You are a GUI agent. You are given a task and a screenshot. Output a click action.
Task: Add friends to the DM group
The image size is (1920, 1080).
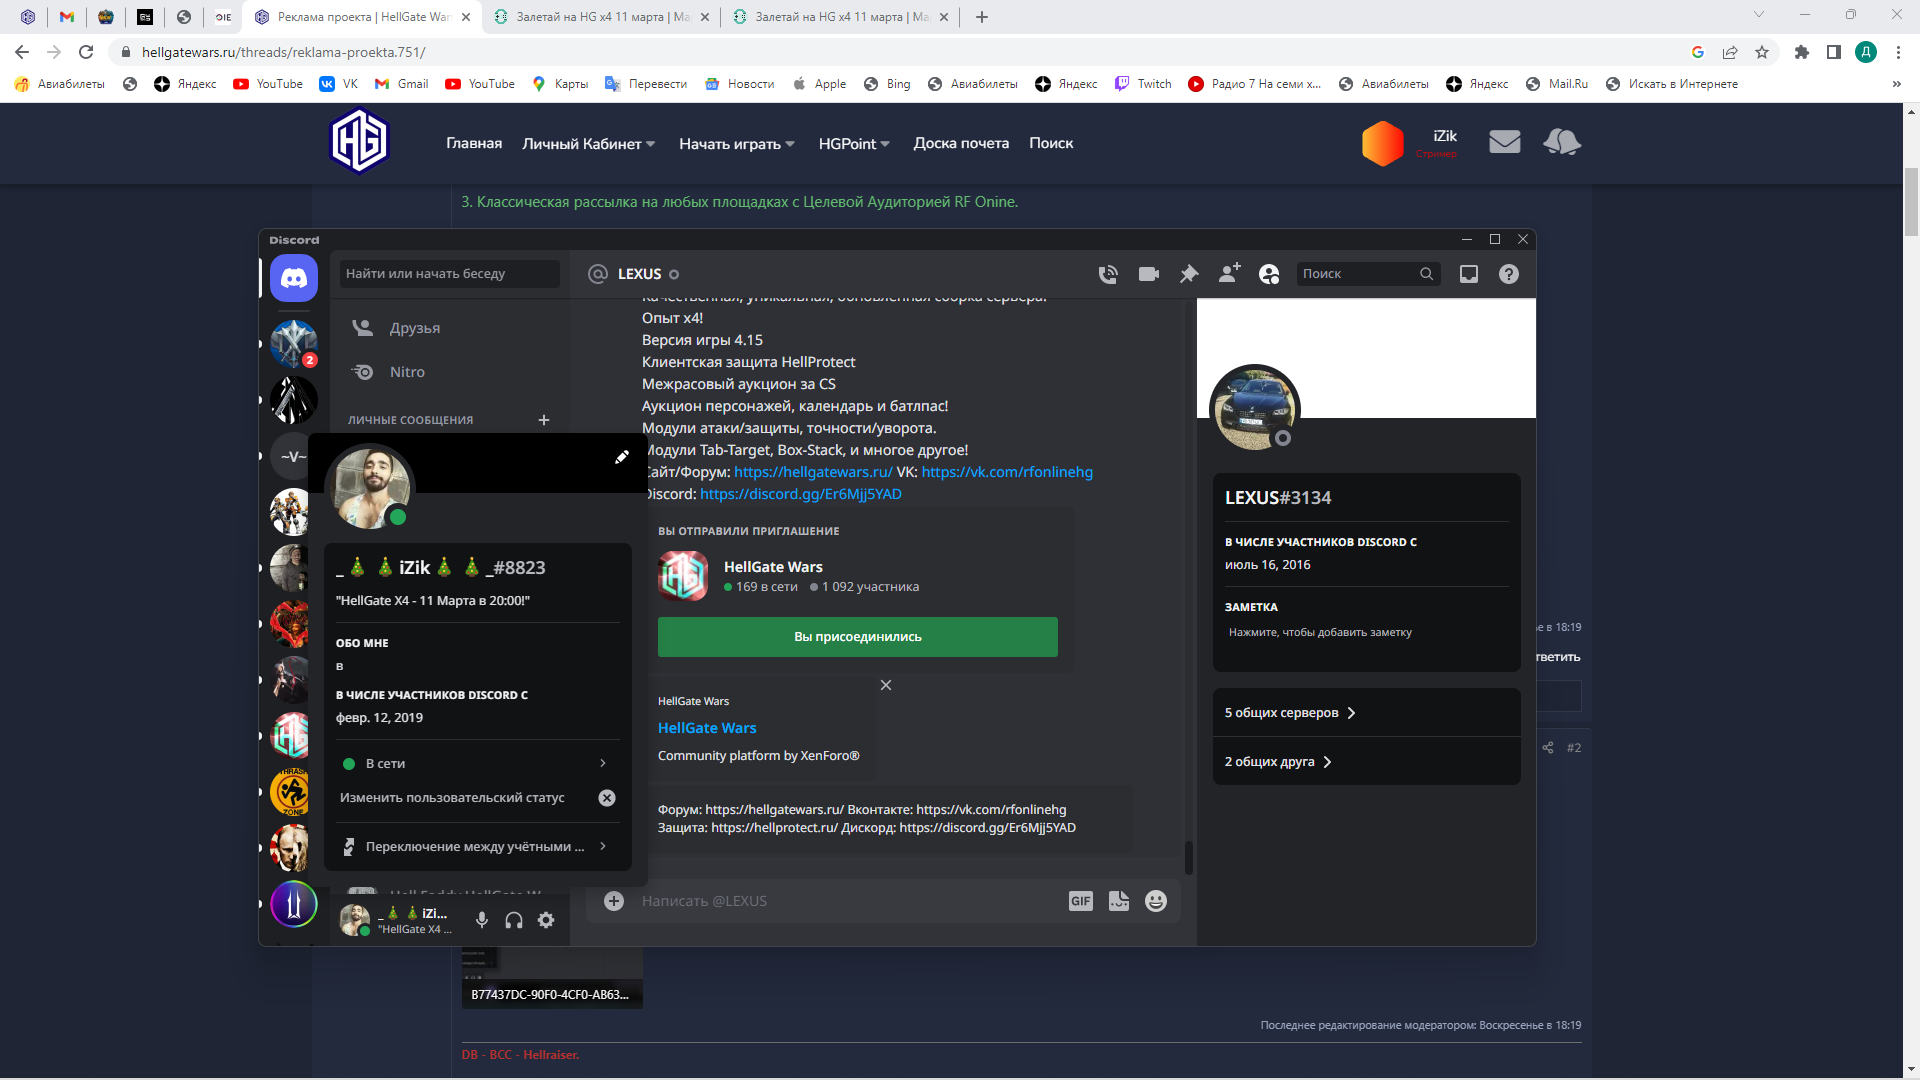click(1230, 273)
